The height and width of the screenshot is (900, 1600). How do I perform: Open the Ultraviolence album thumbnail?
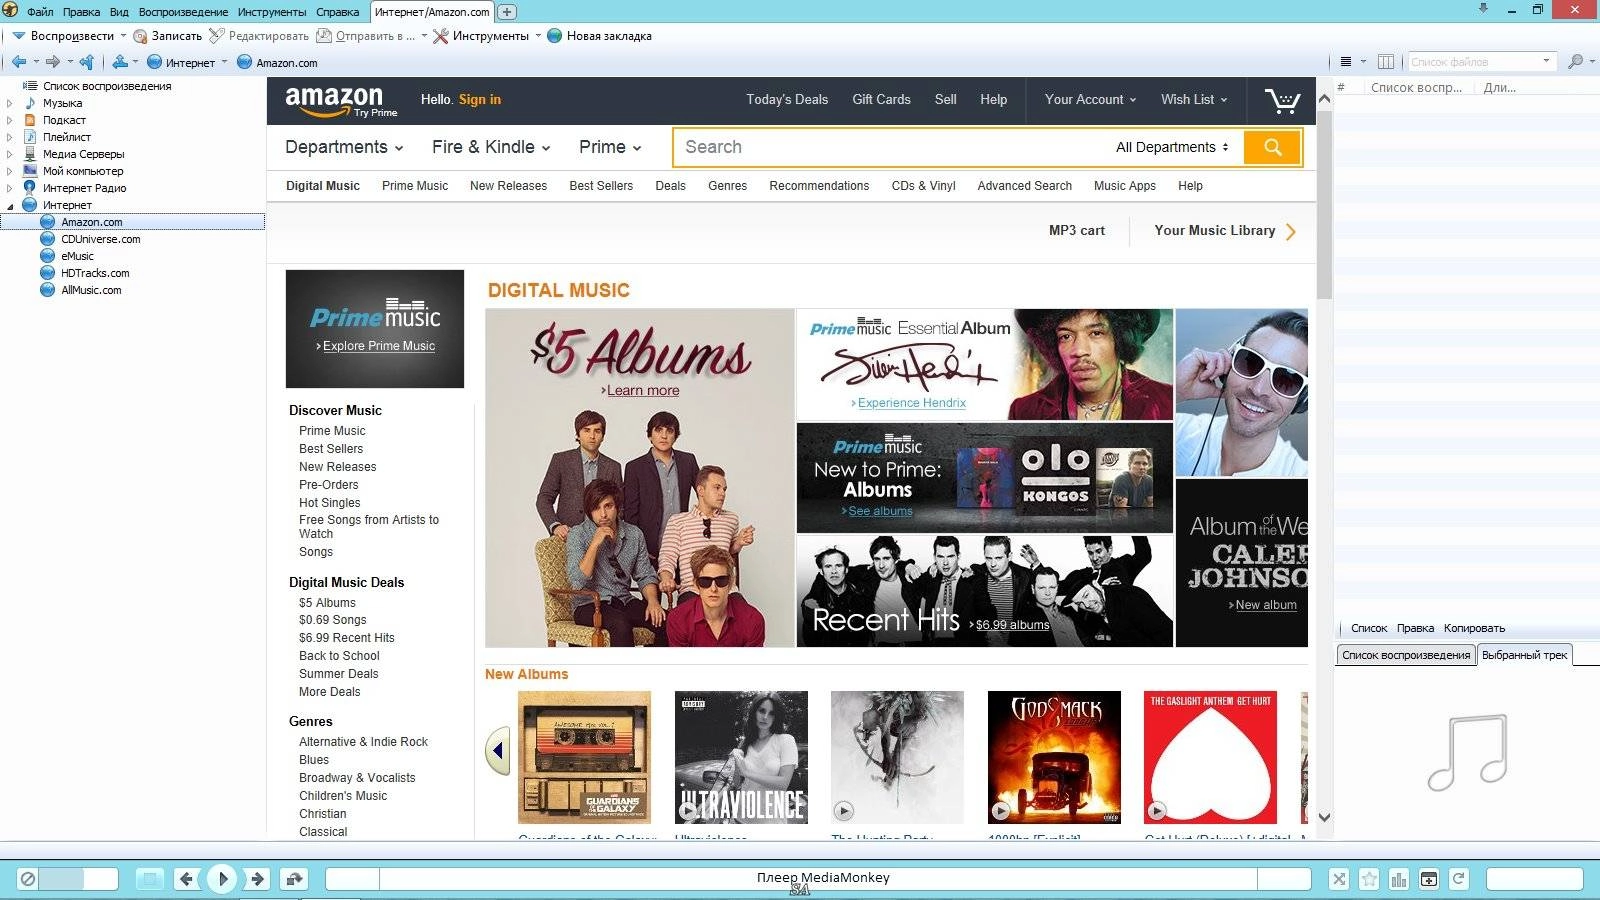point(741,757)
